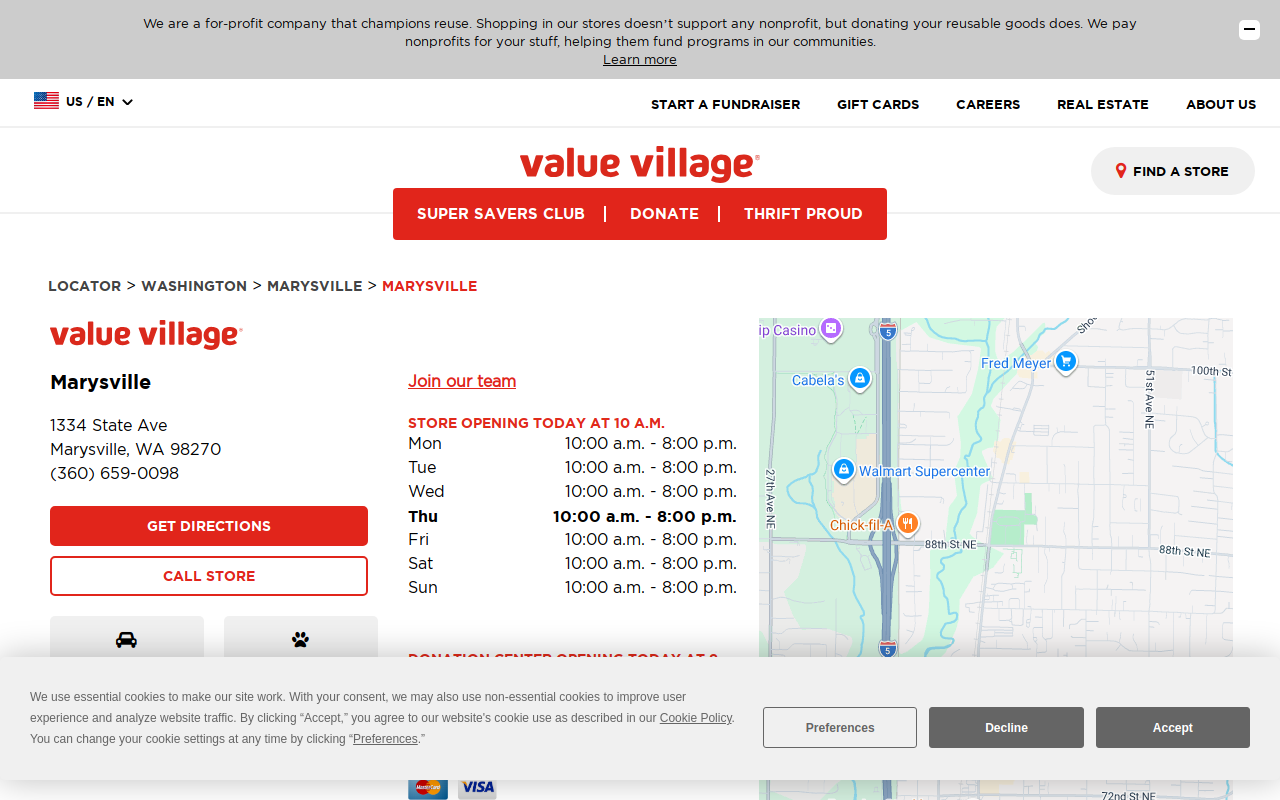Open Super Savers Club tab
Screen dimensions: 1280x800
coord(501,214)
